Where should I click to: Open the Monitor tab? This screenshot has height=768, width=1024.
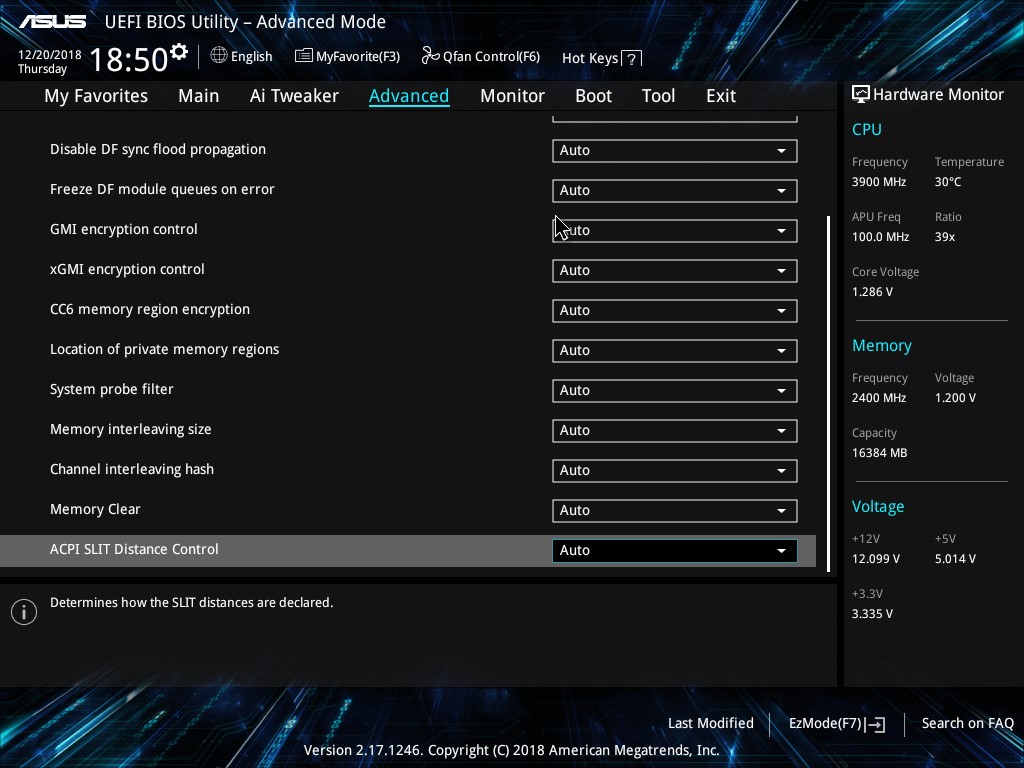(512, 96)
